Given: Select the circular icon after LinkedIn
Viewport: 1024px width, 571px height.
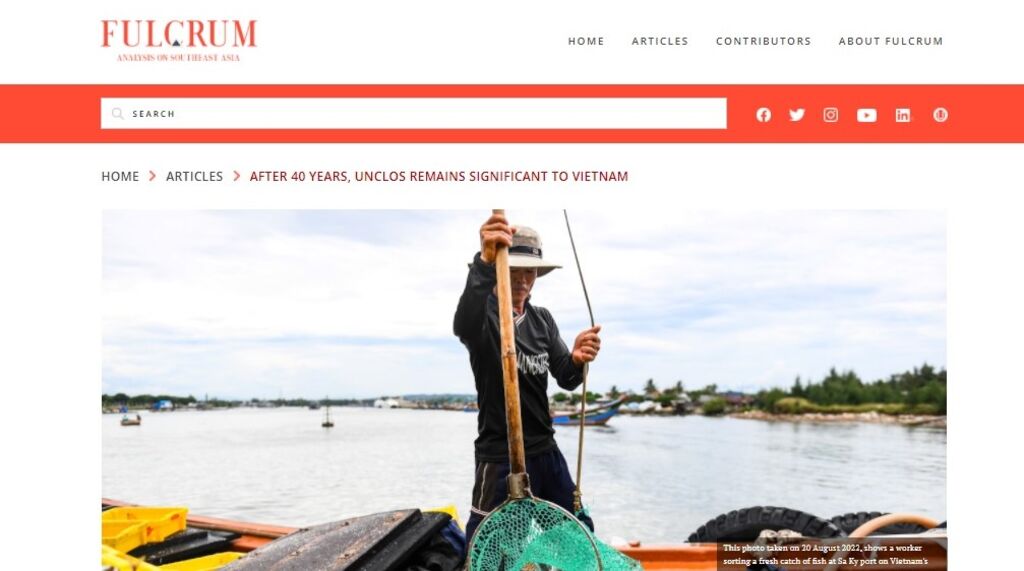Looking at the screenshot, I should click(x=940, y=115).
